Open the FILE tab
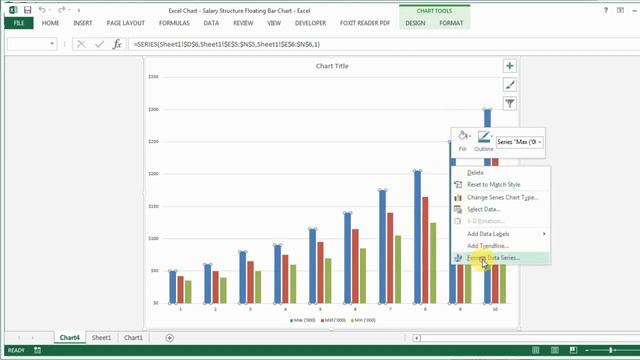Screen dimensions: 640x360 point(19,23)
